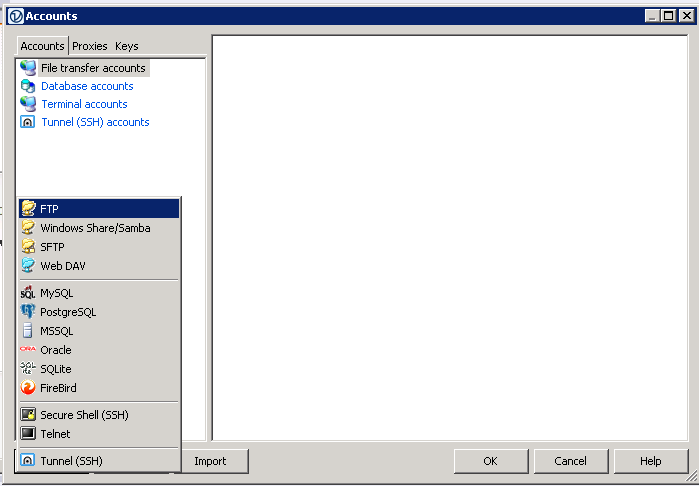The image size is (699, 486).
Task: Choose MSSQL from the account menu
Action: point(56,331)
